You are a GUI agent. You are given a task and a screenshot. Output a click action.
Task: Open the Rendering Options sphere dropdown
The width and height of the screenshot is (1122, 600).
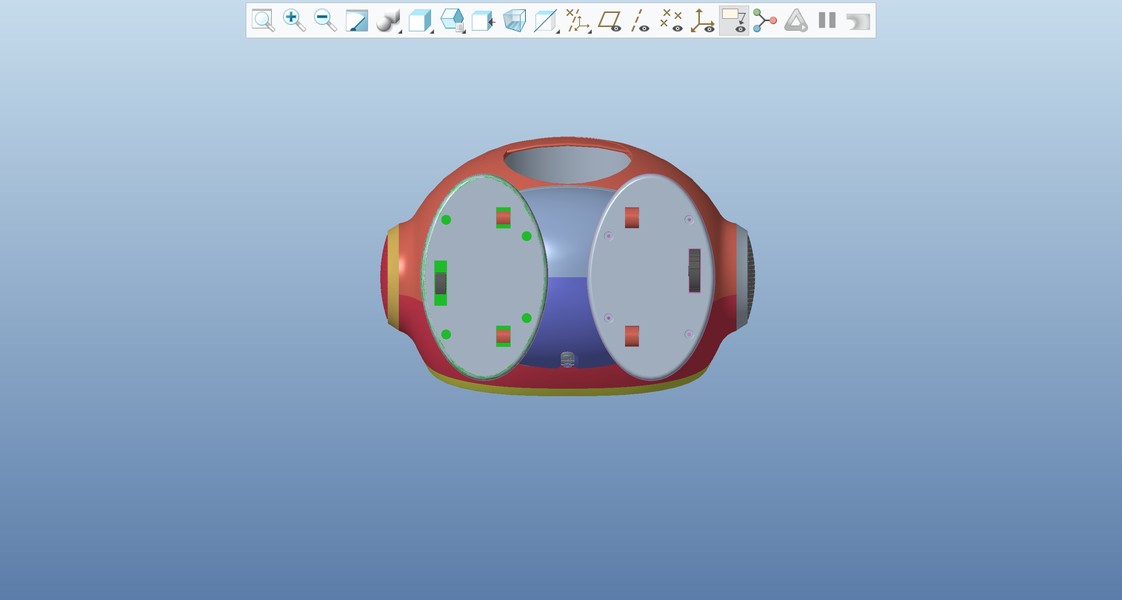click(389, 20)
